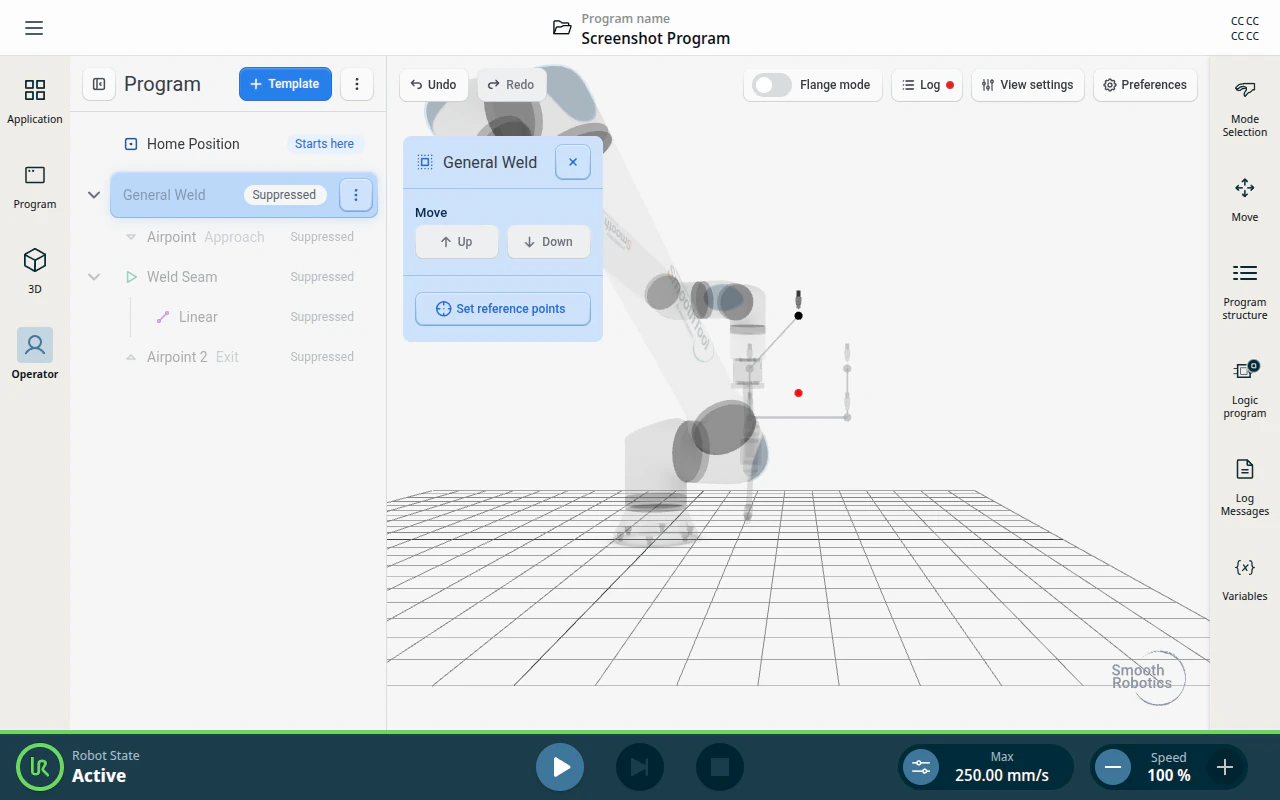Viewport: 1280px width, 800px height.
Task: Click the Stop playback button
Action: (720, 767)
